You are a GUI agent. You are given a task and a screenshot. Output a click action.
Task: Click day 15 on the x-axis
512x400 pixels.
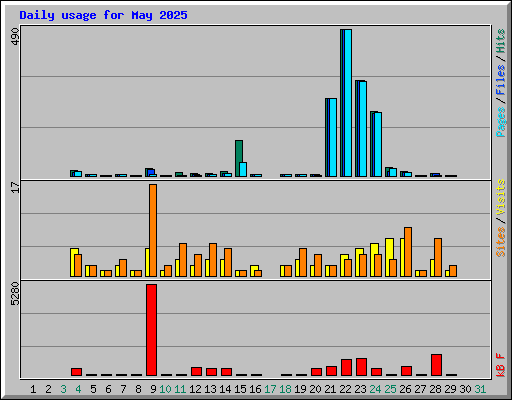click(240, 389)
